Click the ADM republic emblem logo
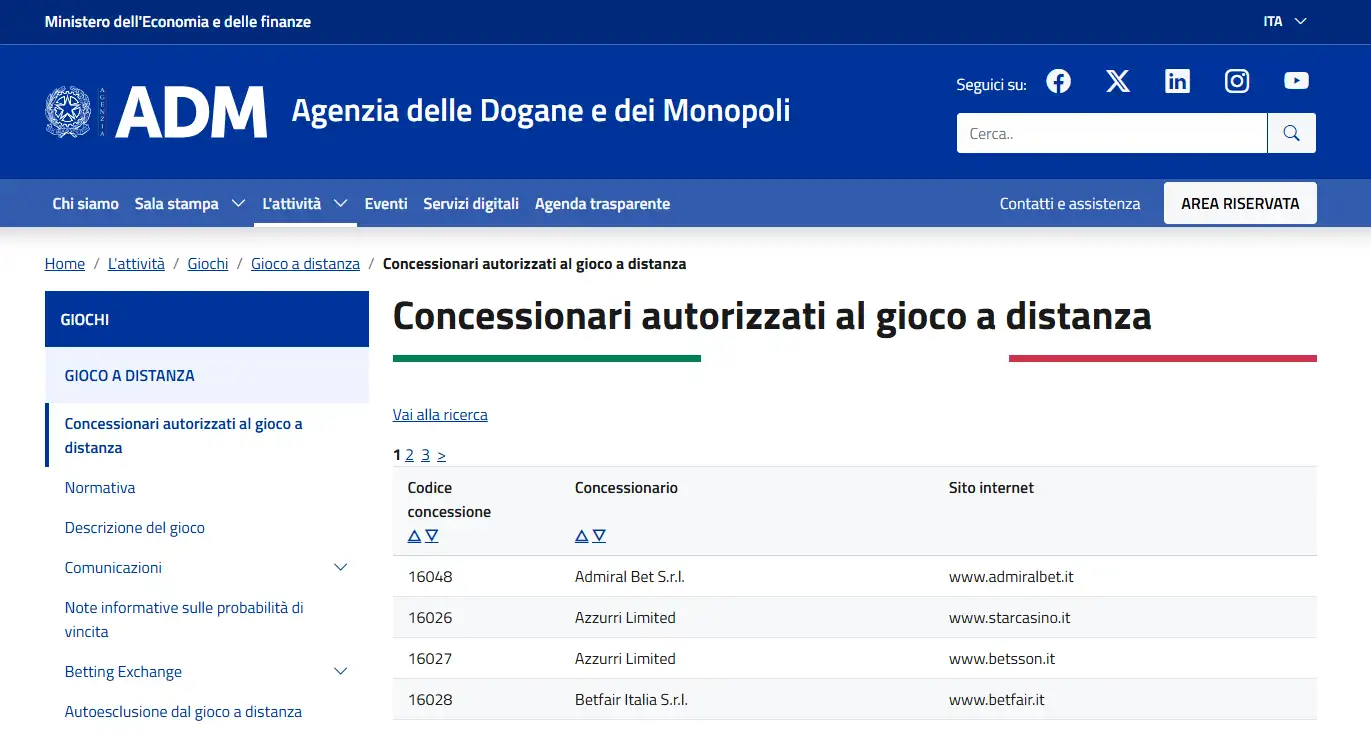This screenshot has height=734, width=1371. click(68, 111)
